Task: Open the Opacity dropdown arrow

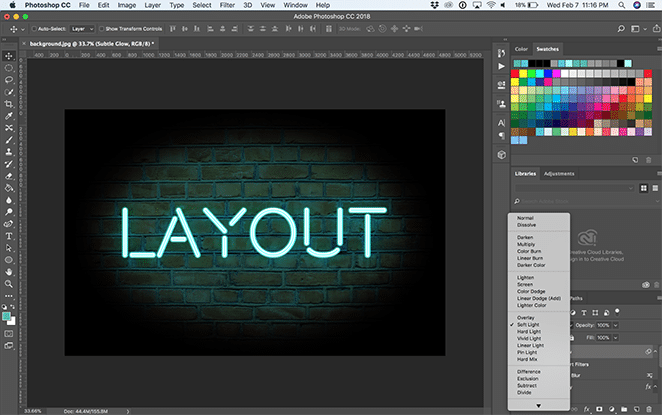Action: (x=615, y=325)
